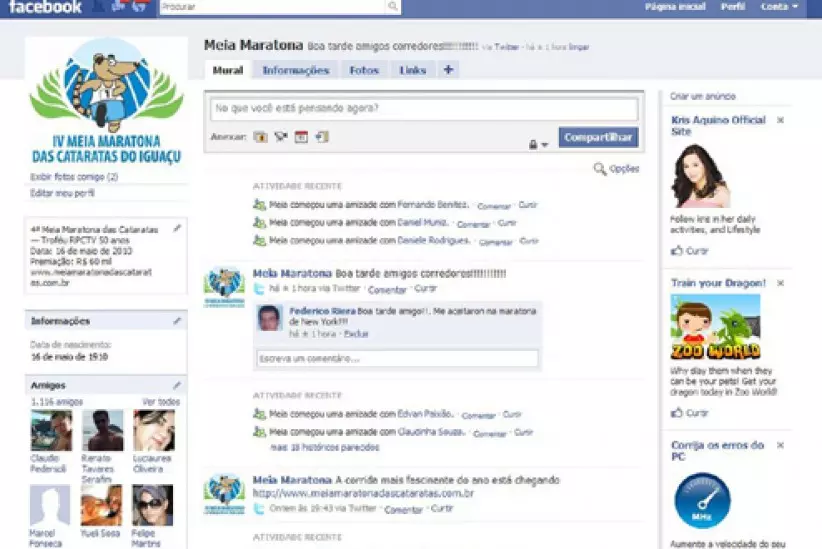Click Claudio Pedencil's friend thumbnail
The width and height of the screenshot is (822, 549).
pyautogui.click(x=51, y=431)
